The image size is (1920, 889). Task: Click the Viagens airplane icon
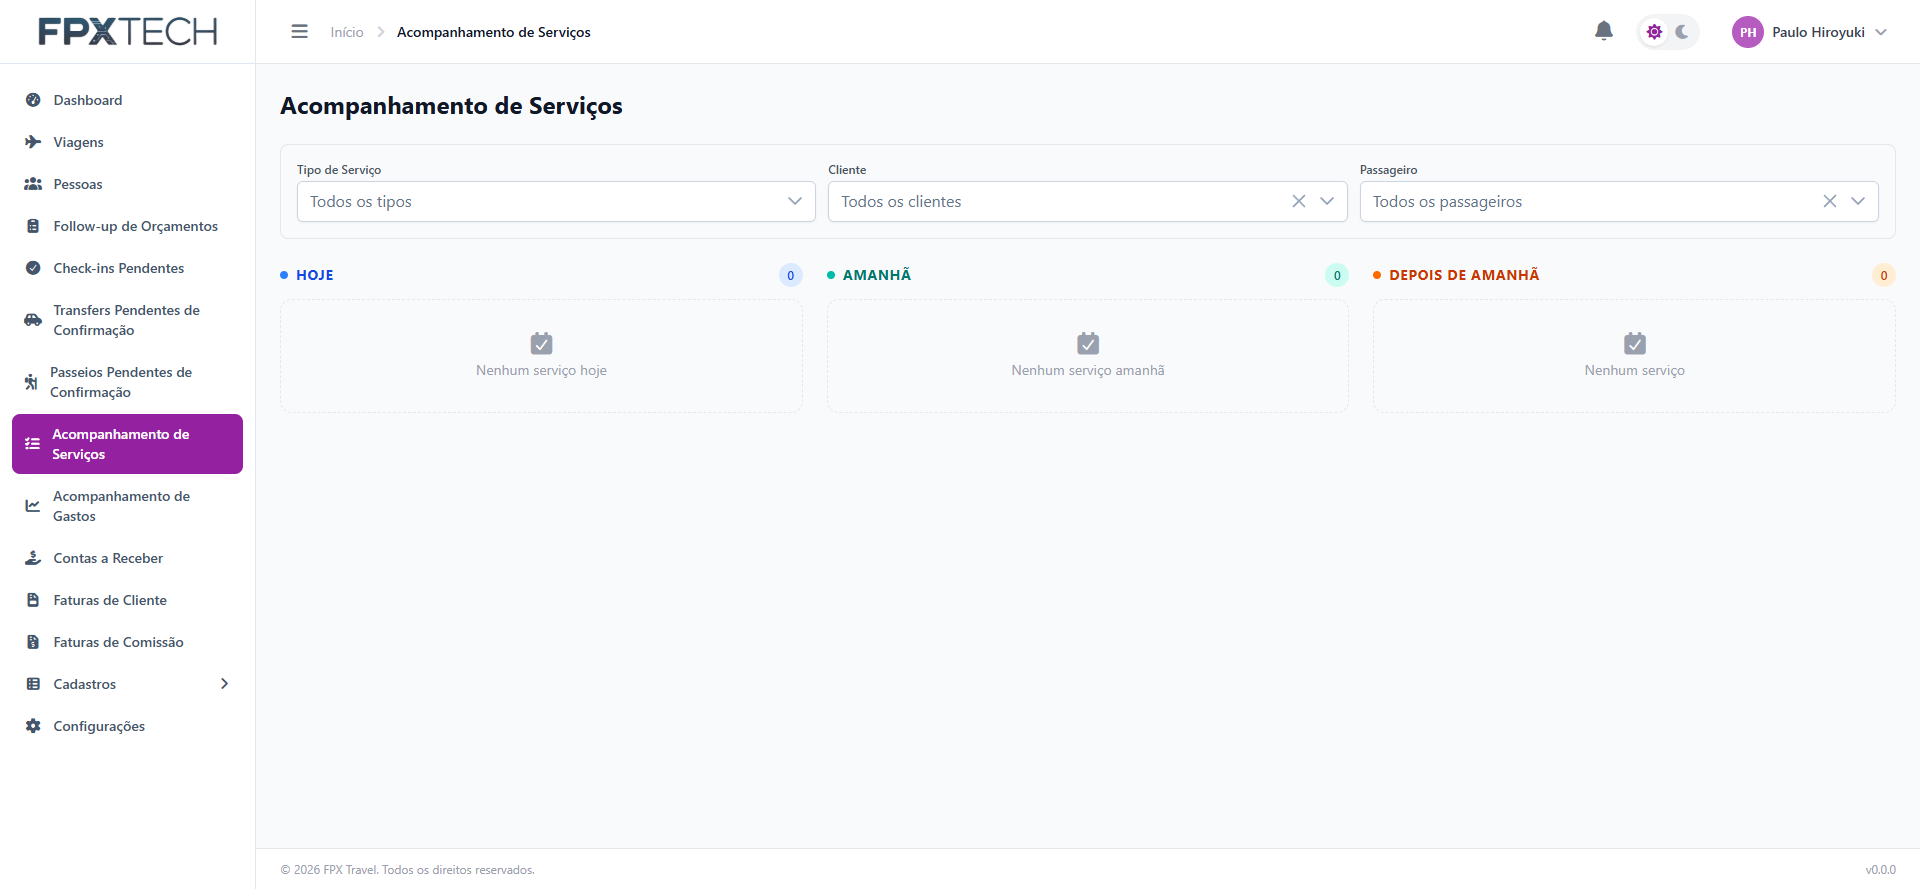click(33, 142)
